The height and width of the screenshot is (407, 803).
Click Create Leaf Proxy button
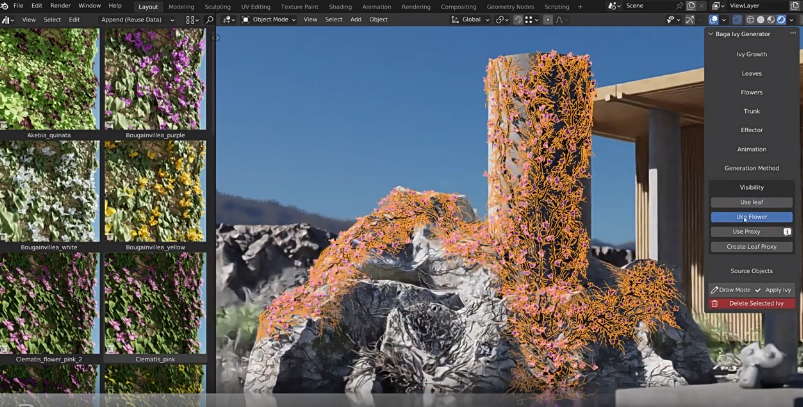tap(751, 247)
